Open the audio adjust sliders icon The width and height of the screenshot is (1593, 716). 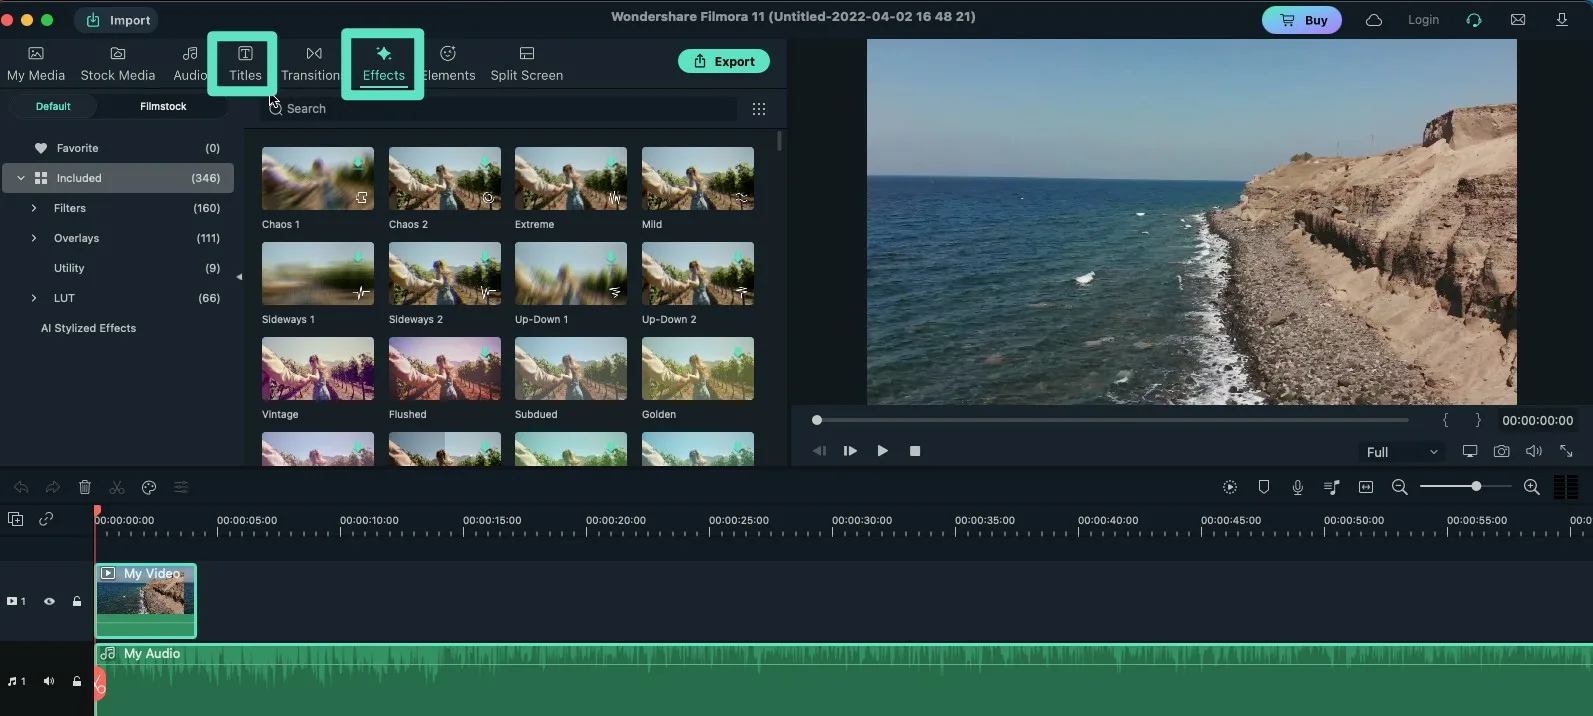click(x=181, y=487)
